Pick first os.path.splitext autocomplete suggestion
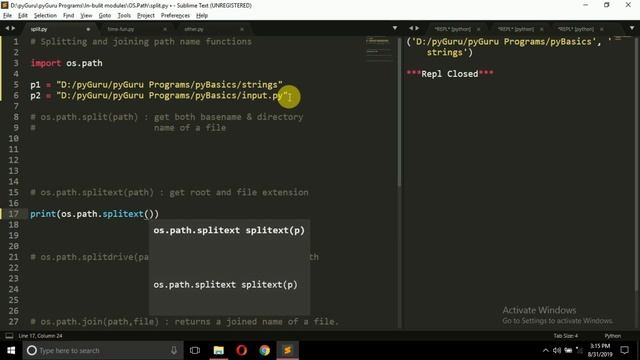 229,230
